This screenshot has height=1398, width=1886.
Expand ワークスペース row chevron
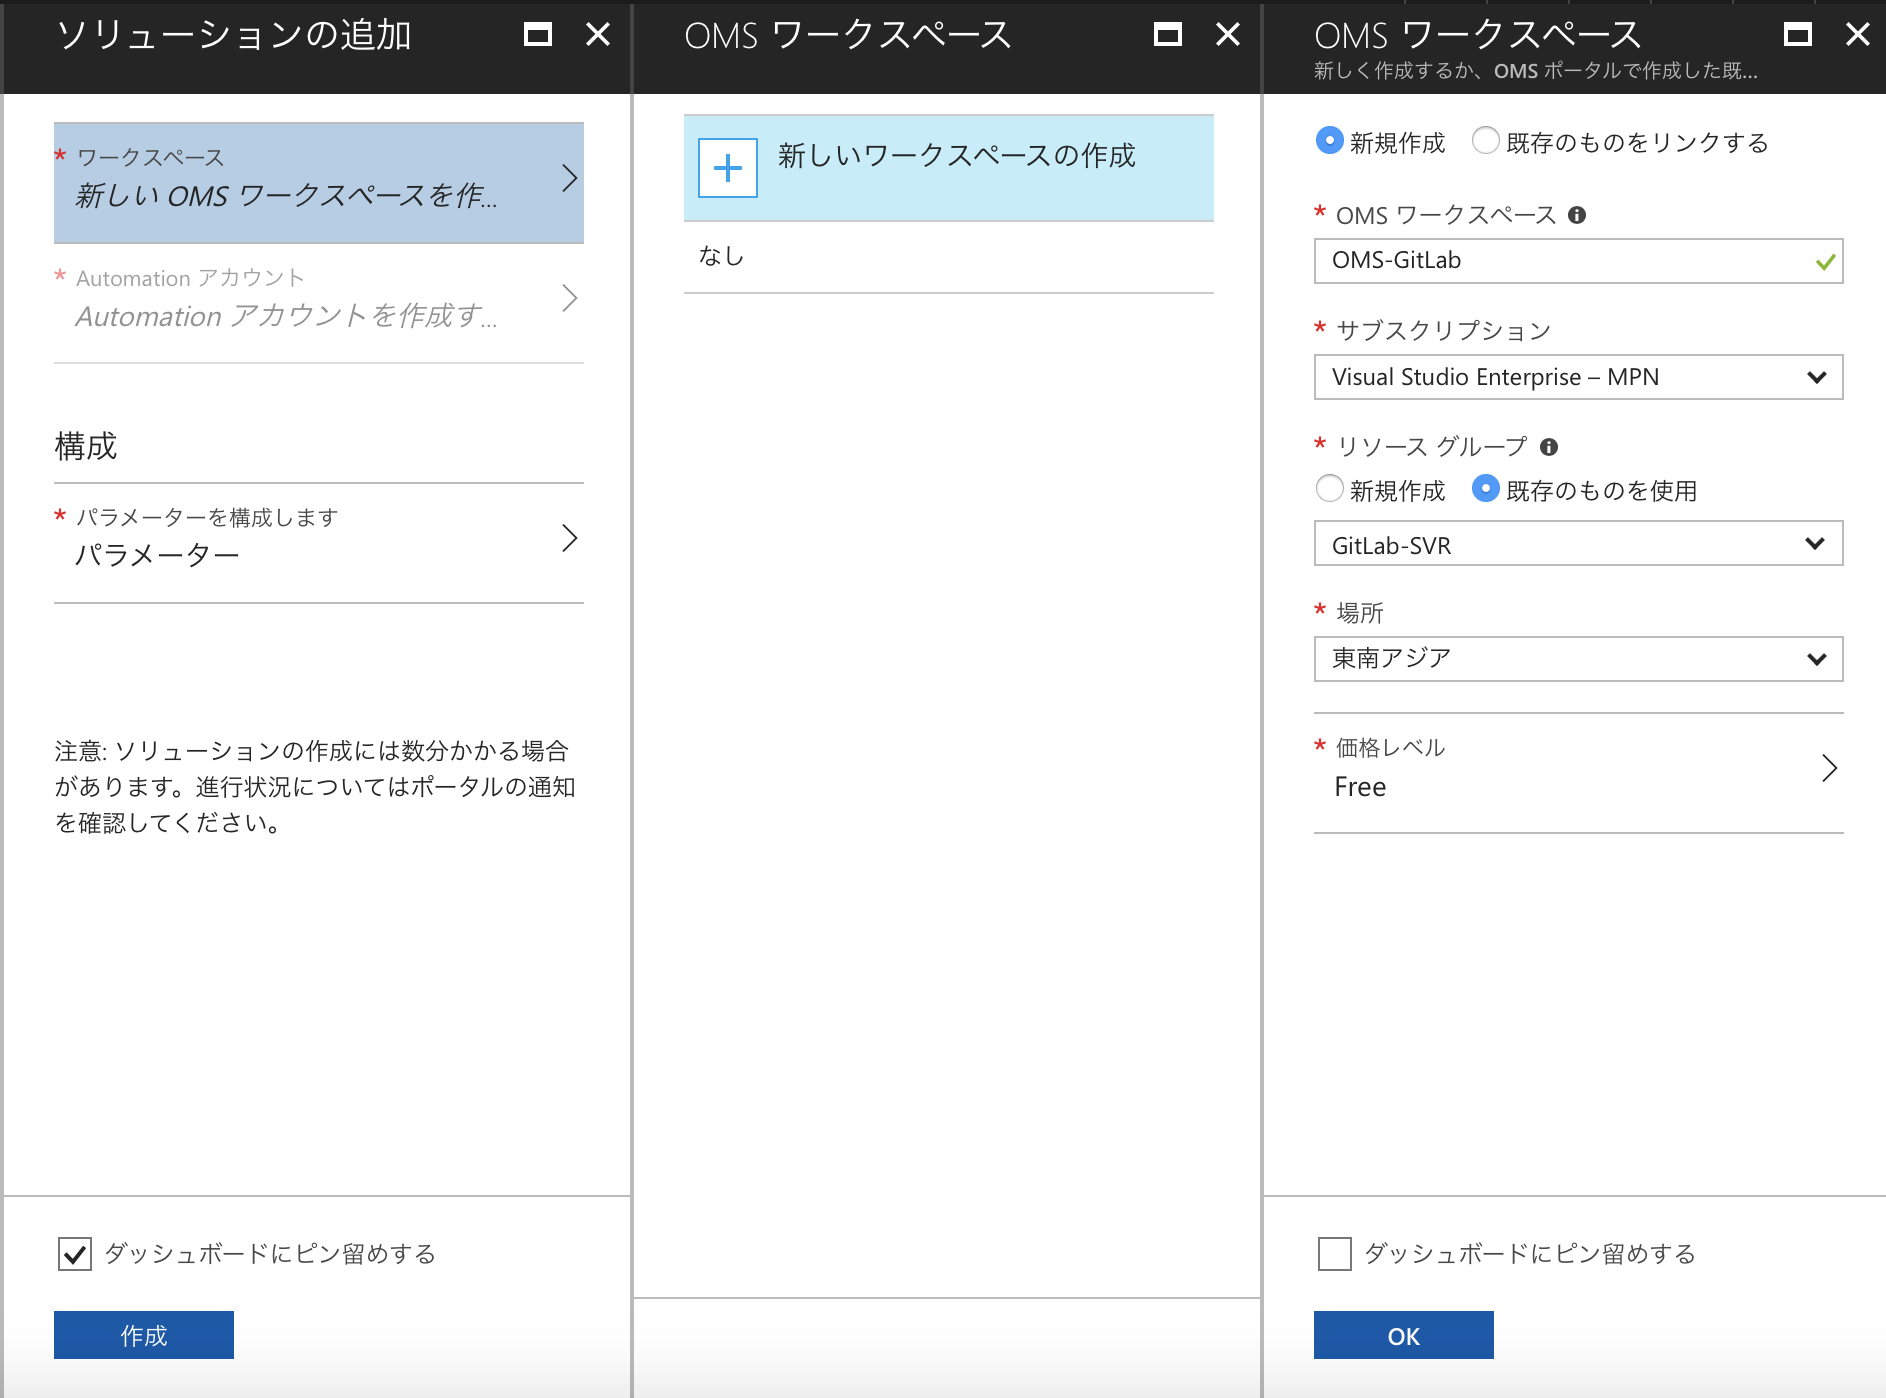(x=569, y=178)
